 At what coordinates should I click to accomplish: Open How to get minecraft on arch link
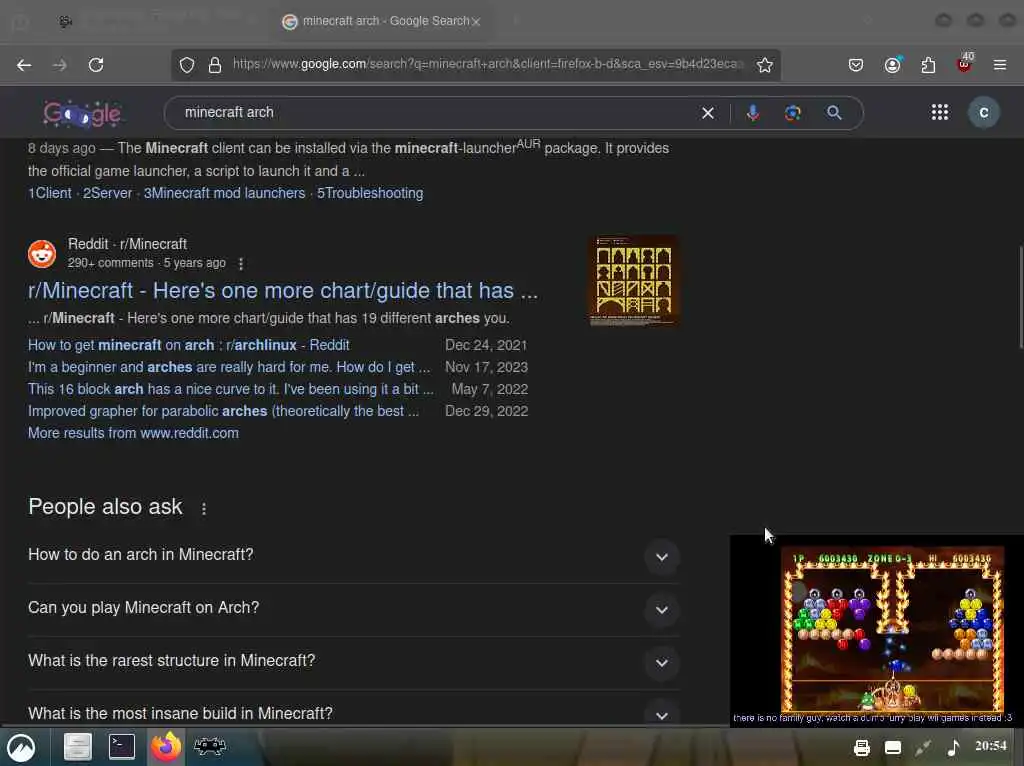[188, 345]
